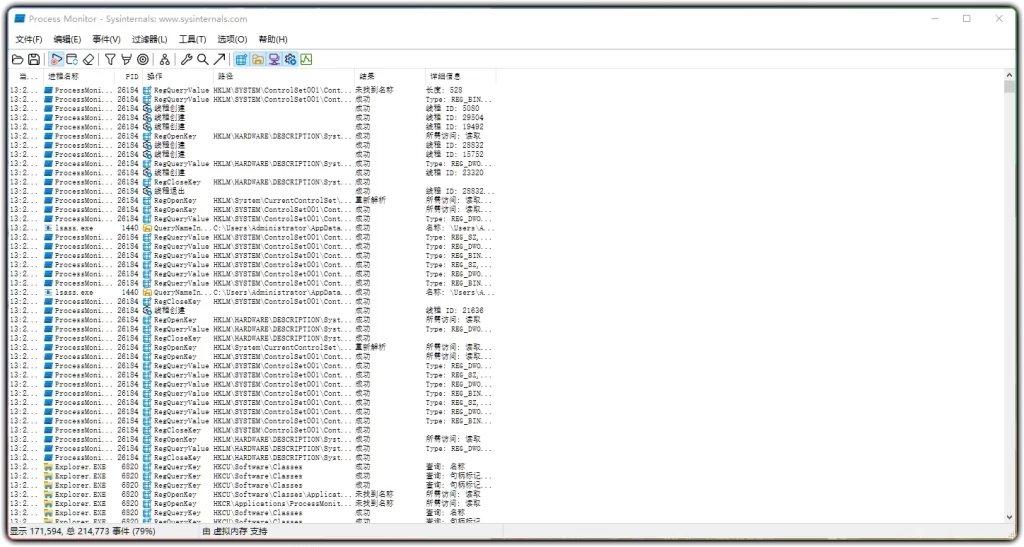The height and width of the screenshot is (547, 1024).
Task: Open the filter dialog via funnel icon
Action: click(110, 59)
